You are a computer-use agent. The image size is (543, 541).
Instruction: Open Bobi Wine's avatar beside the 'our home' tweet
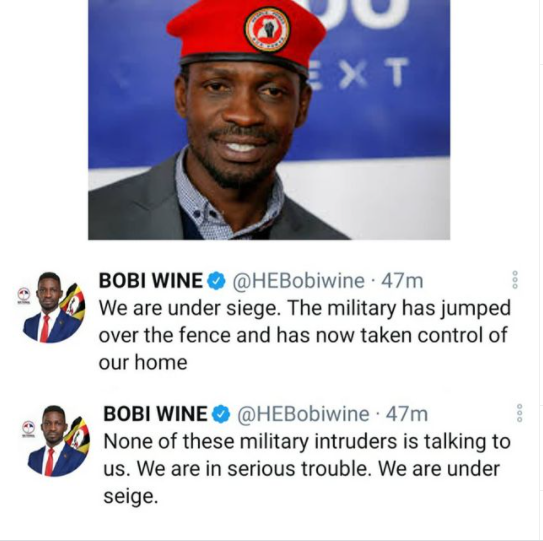coord(54,308)
